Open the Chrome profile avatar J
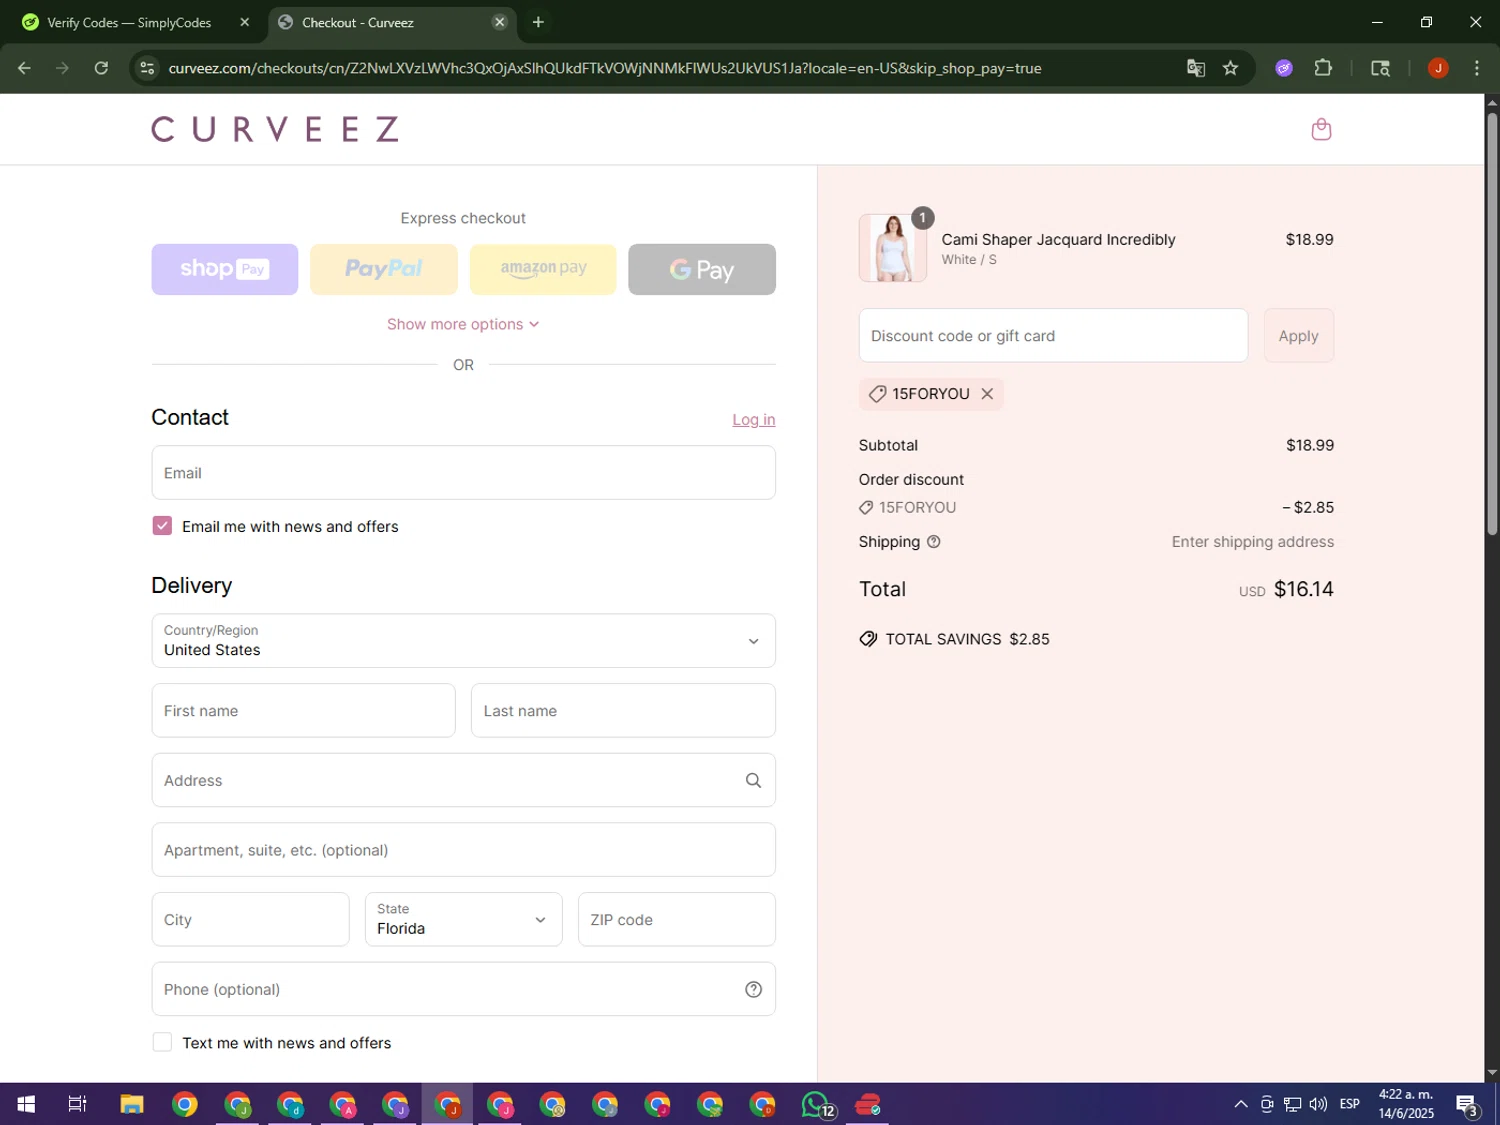Image resolution: width=1500 pixels, height=1125 pixels. pyautogui.click(x=1438, y=68)
